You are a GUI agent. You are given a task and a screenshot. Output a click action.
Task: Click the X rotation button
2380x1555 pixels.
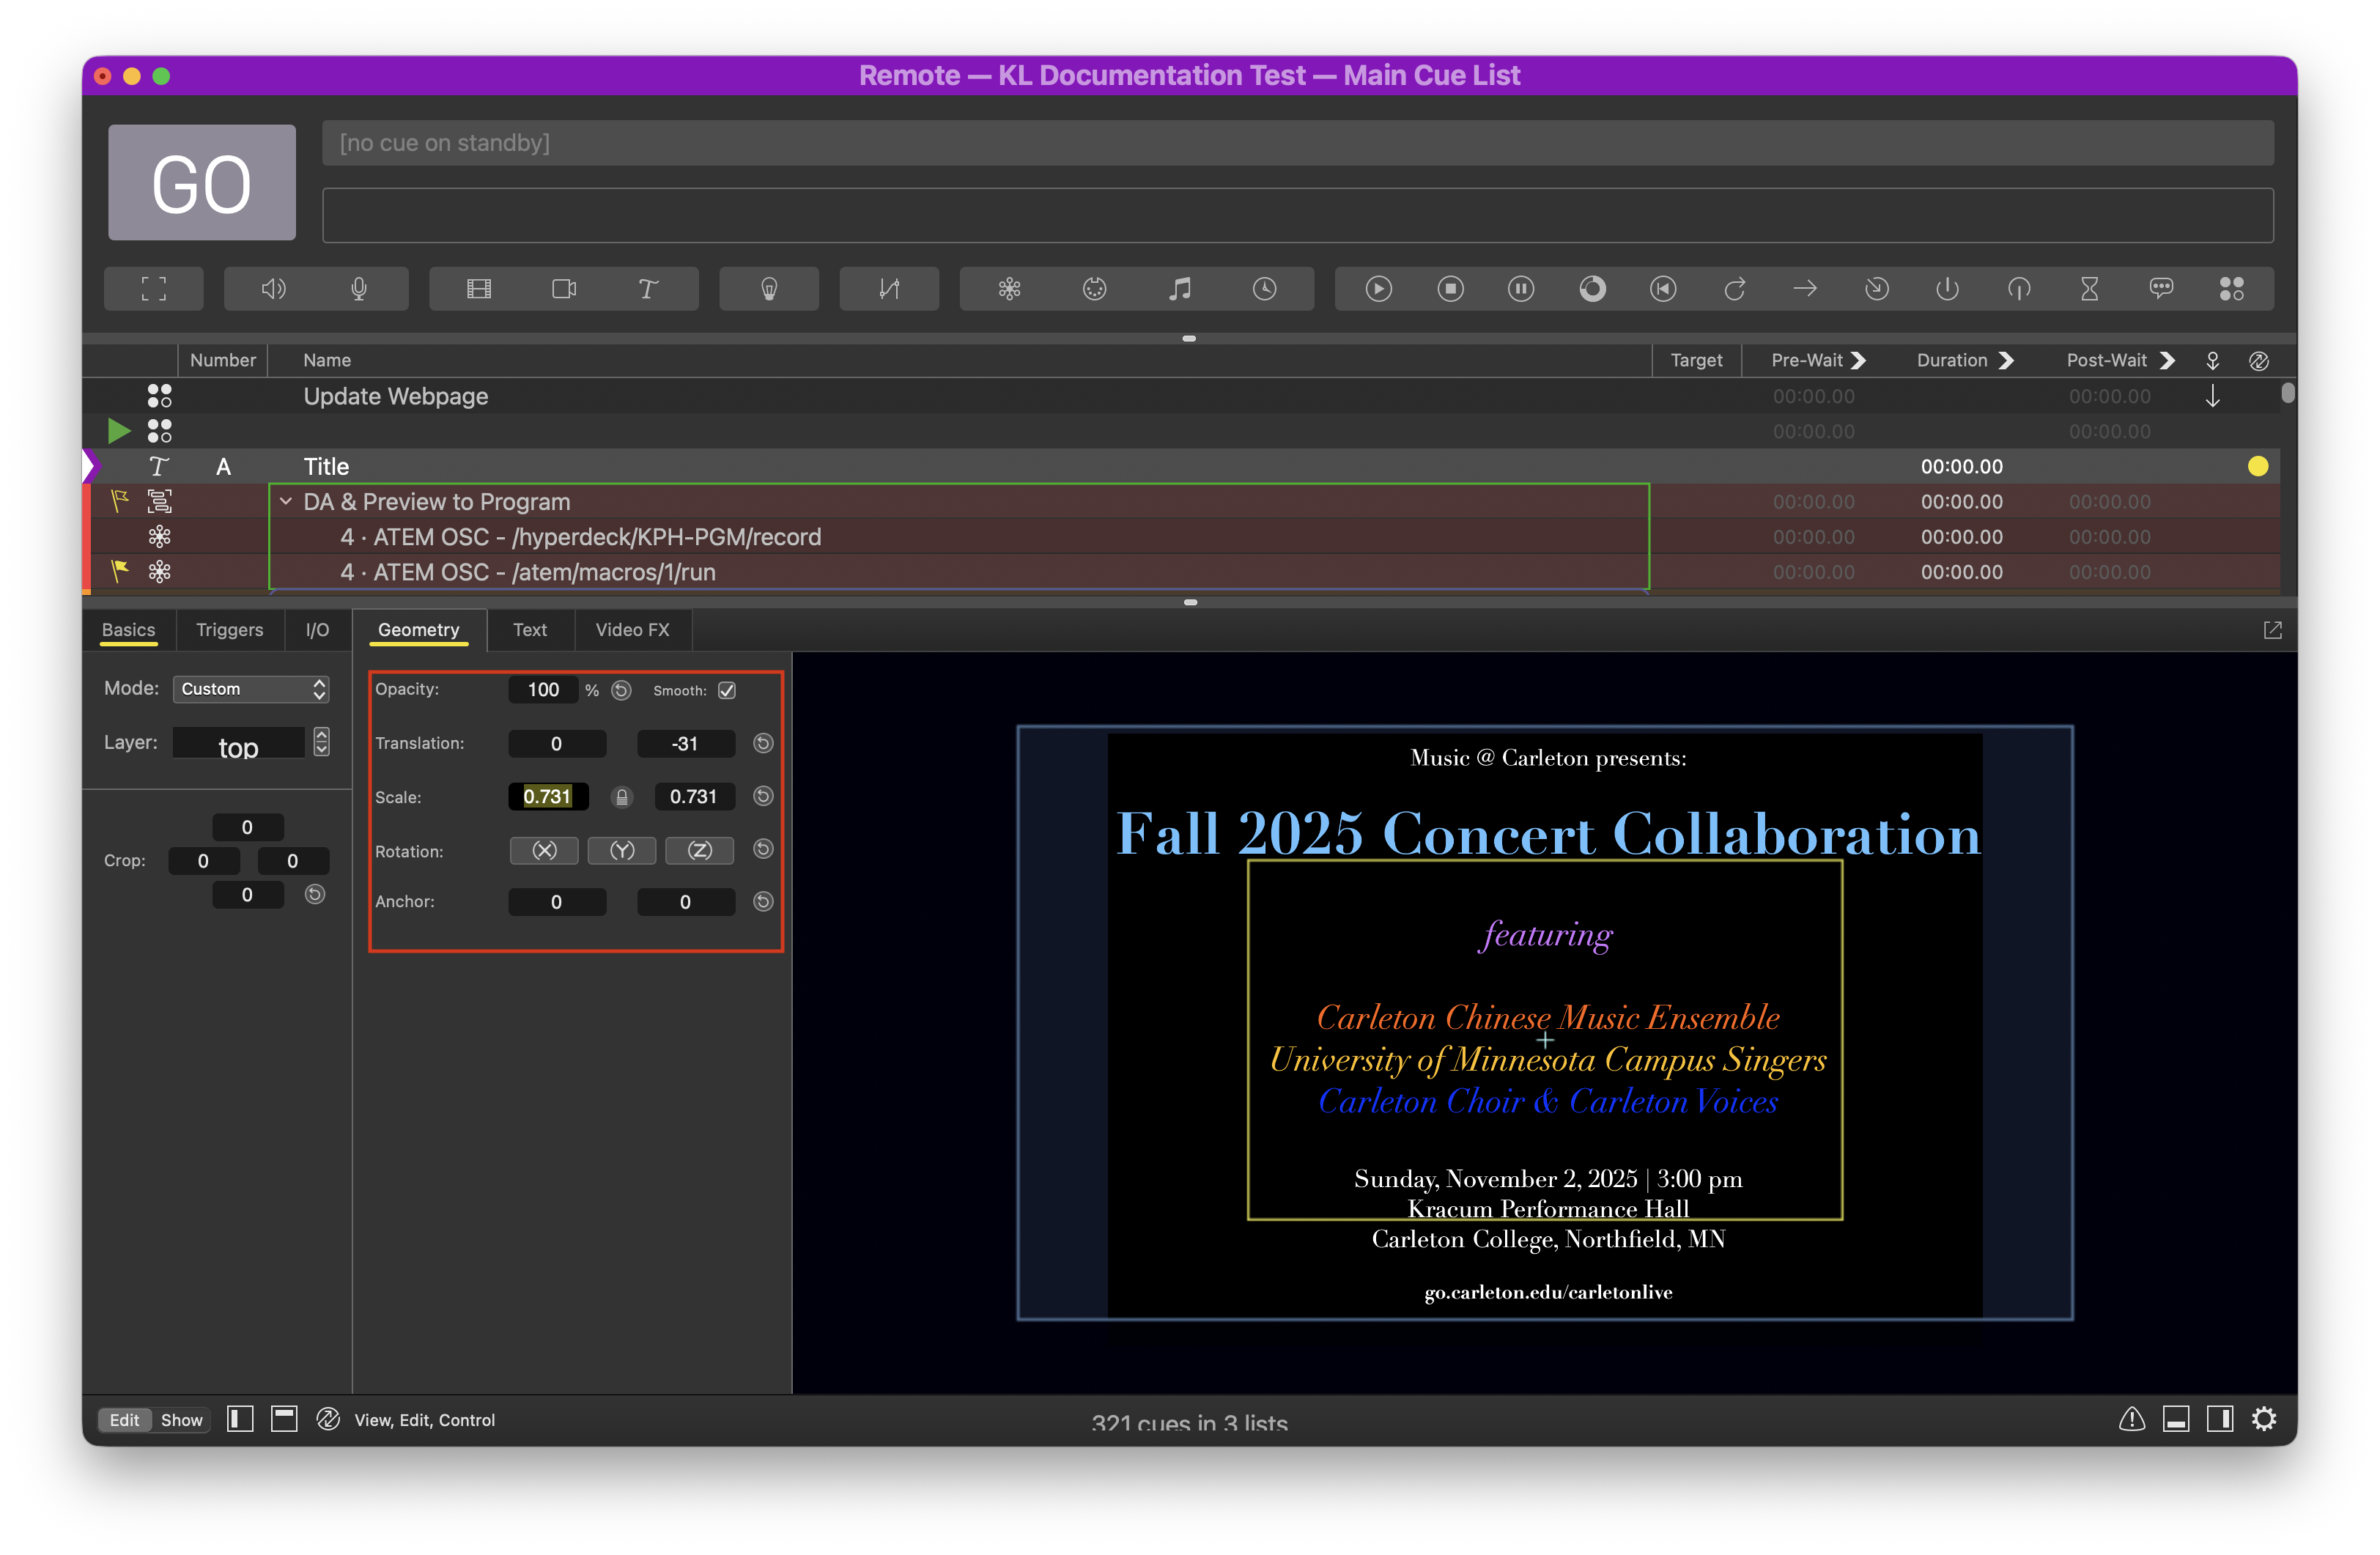click(544, 850)
